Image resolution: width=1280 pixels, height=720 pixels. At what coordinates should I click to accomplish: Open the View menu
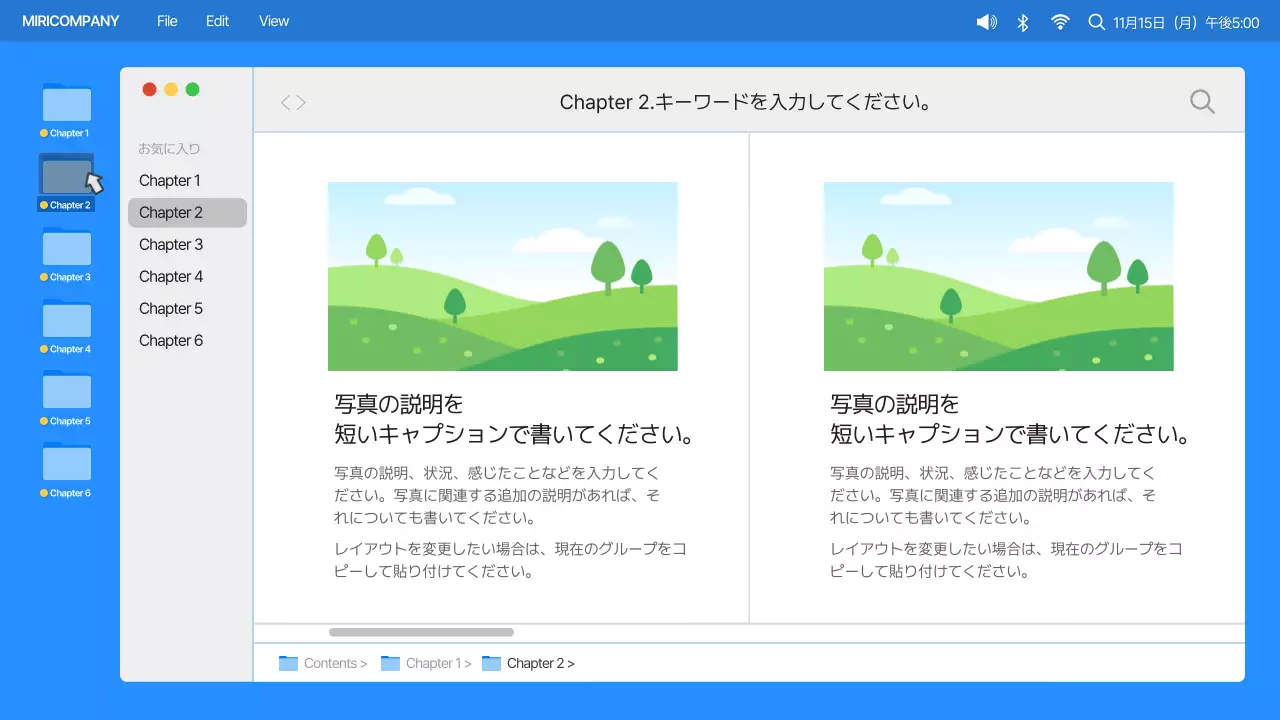[273, 20]
